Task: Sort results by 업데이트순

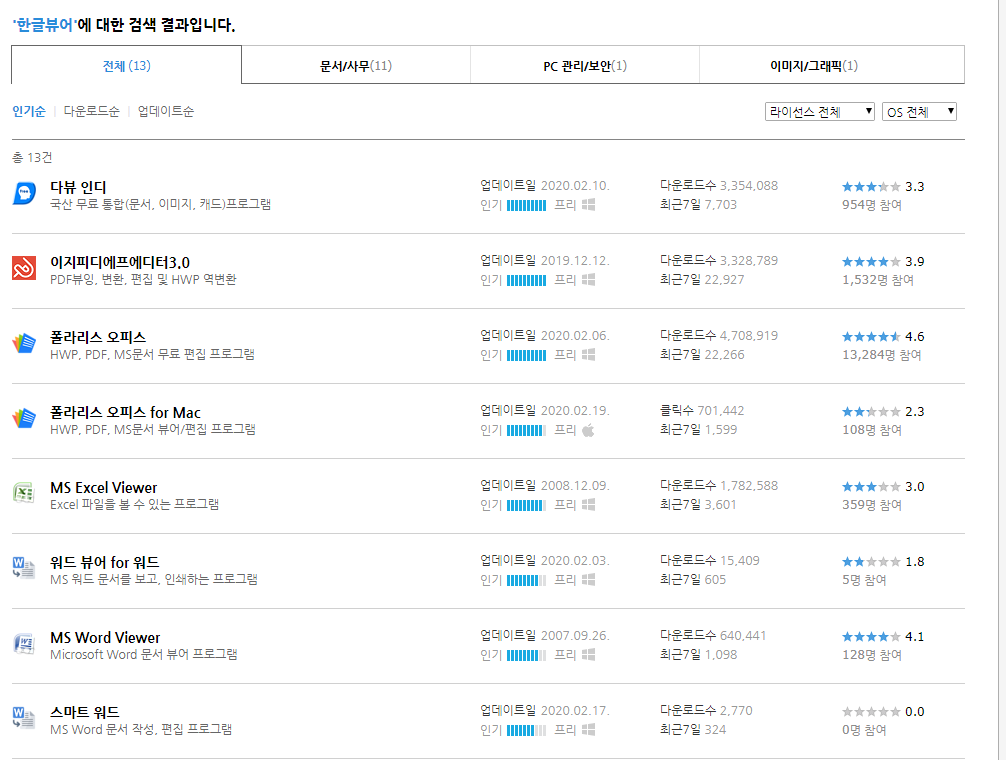Action: pyautogui.click(x=166, y=112)
